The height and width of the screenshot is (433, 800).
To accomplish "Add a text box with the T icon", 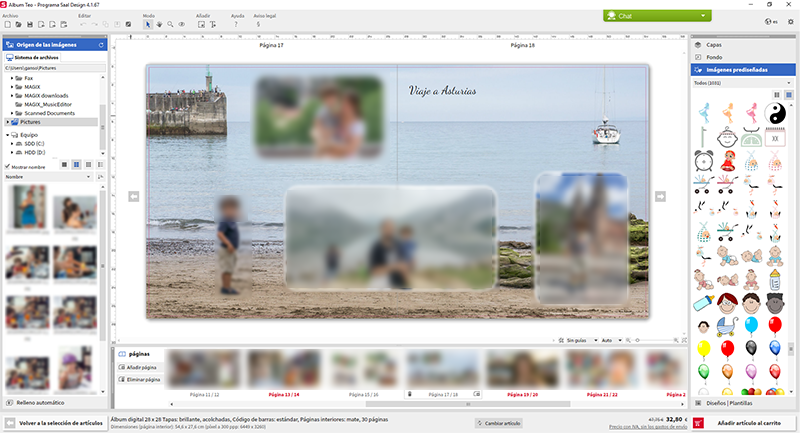I will click(213, 24).
